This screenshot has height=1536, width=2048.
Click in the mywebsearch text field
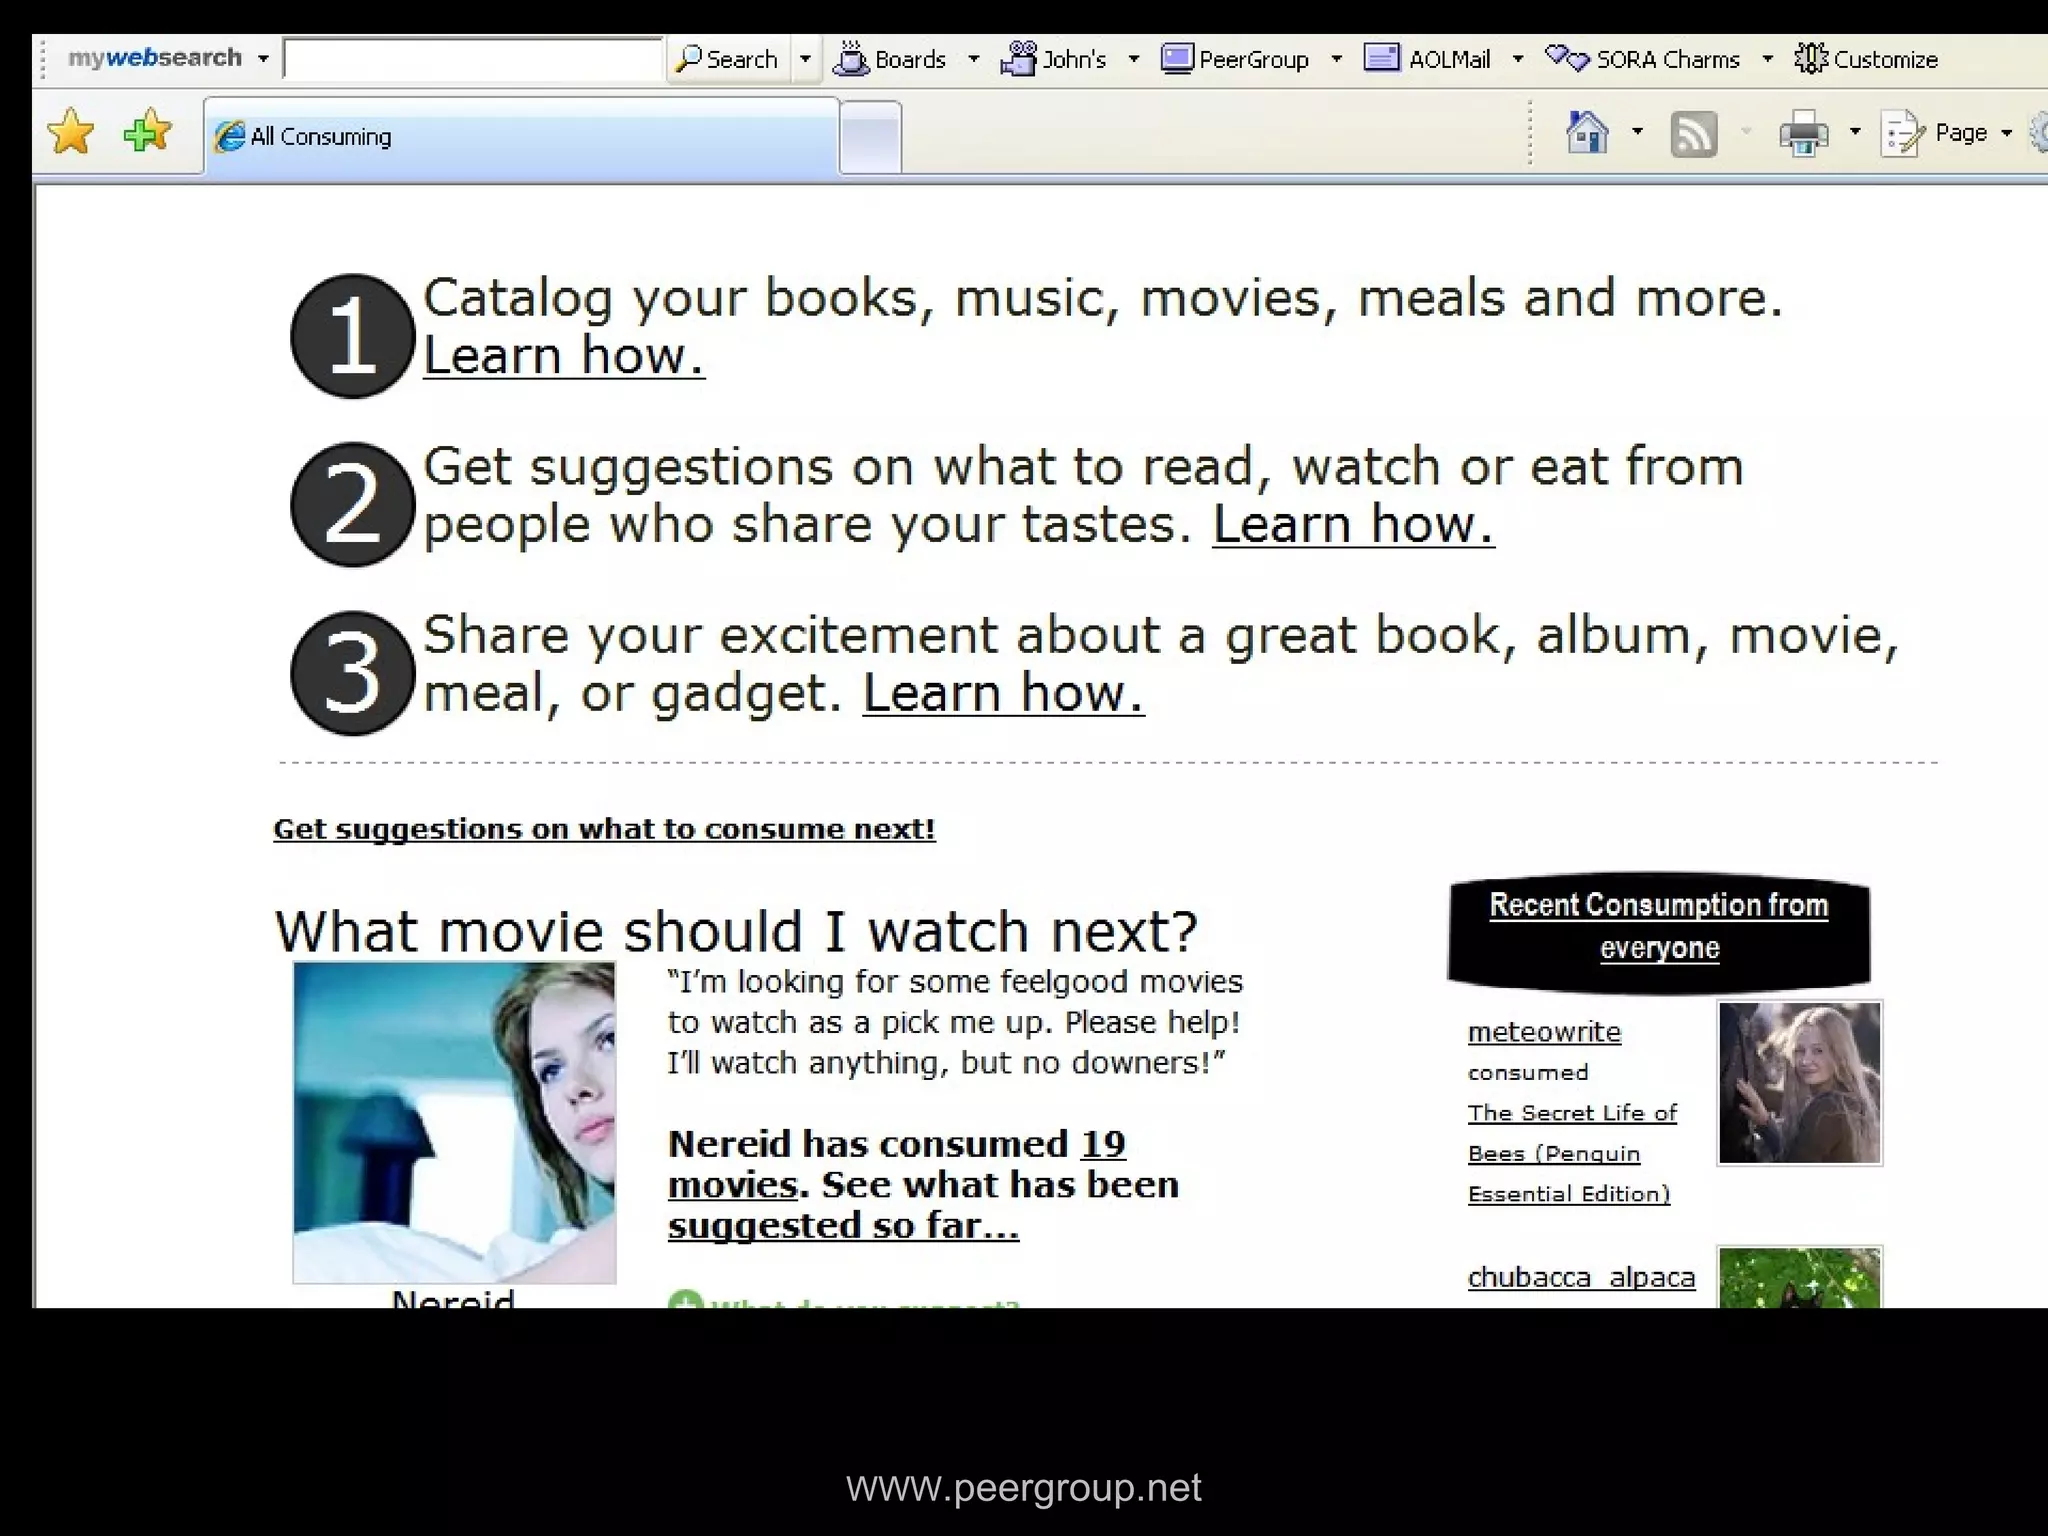tap(473, 59)
